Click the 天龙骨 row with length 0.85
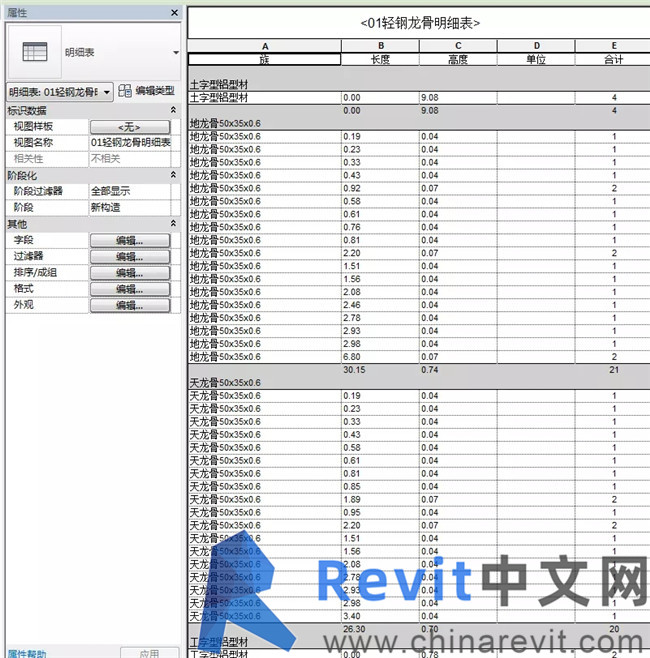Image resolution: width=650 pixels, height=658 pixels. coord(419,486)
